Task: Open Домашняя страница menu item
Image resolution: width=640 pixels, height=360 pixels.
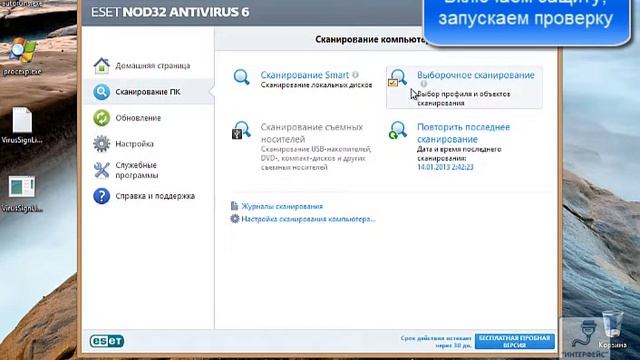Action: 153,66
